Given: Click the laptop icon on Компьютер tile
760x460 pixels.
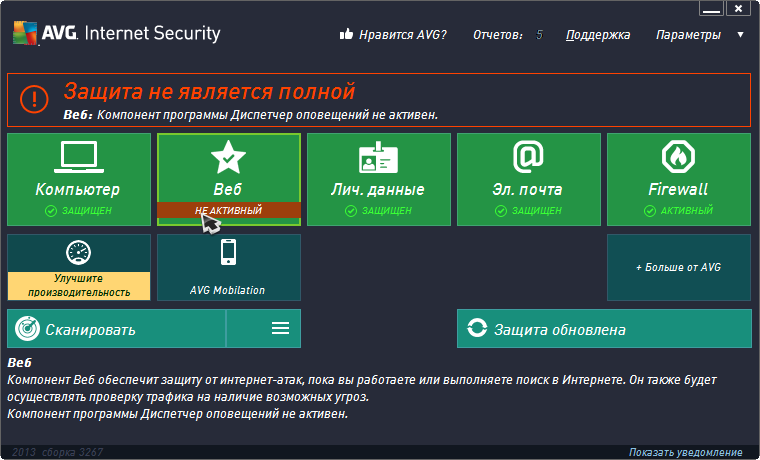Looking at the screenshot, I should [79, 157].
